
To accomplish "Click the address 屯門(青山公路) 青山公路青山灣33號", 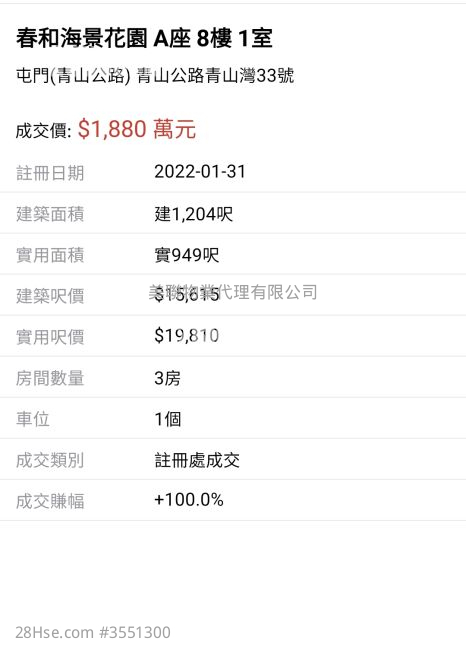I will click(x=155, y=76).
